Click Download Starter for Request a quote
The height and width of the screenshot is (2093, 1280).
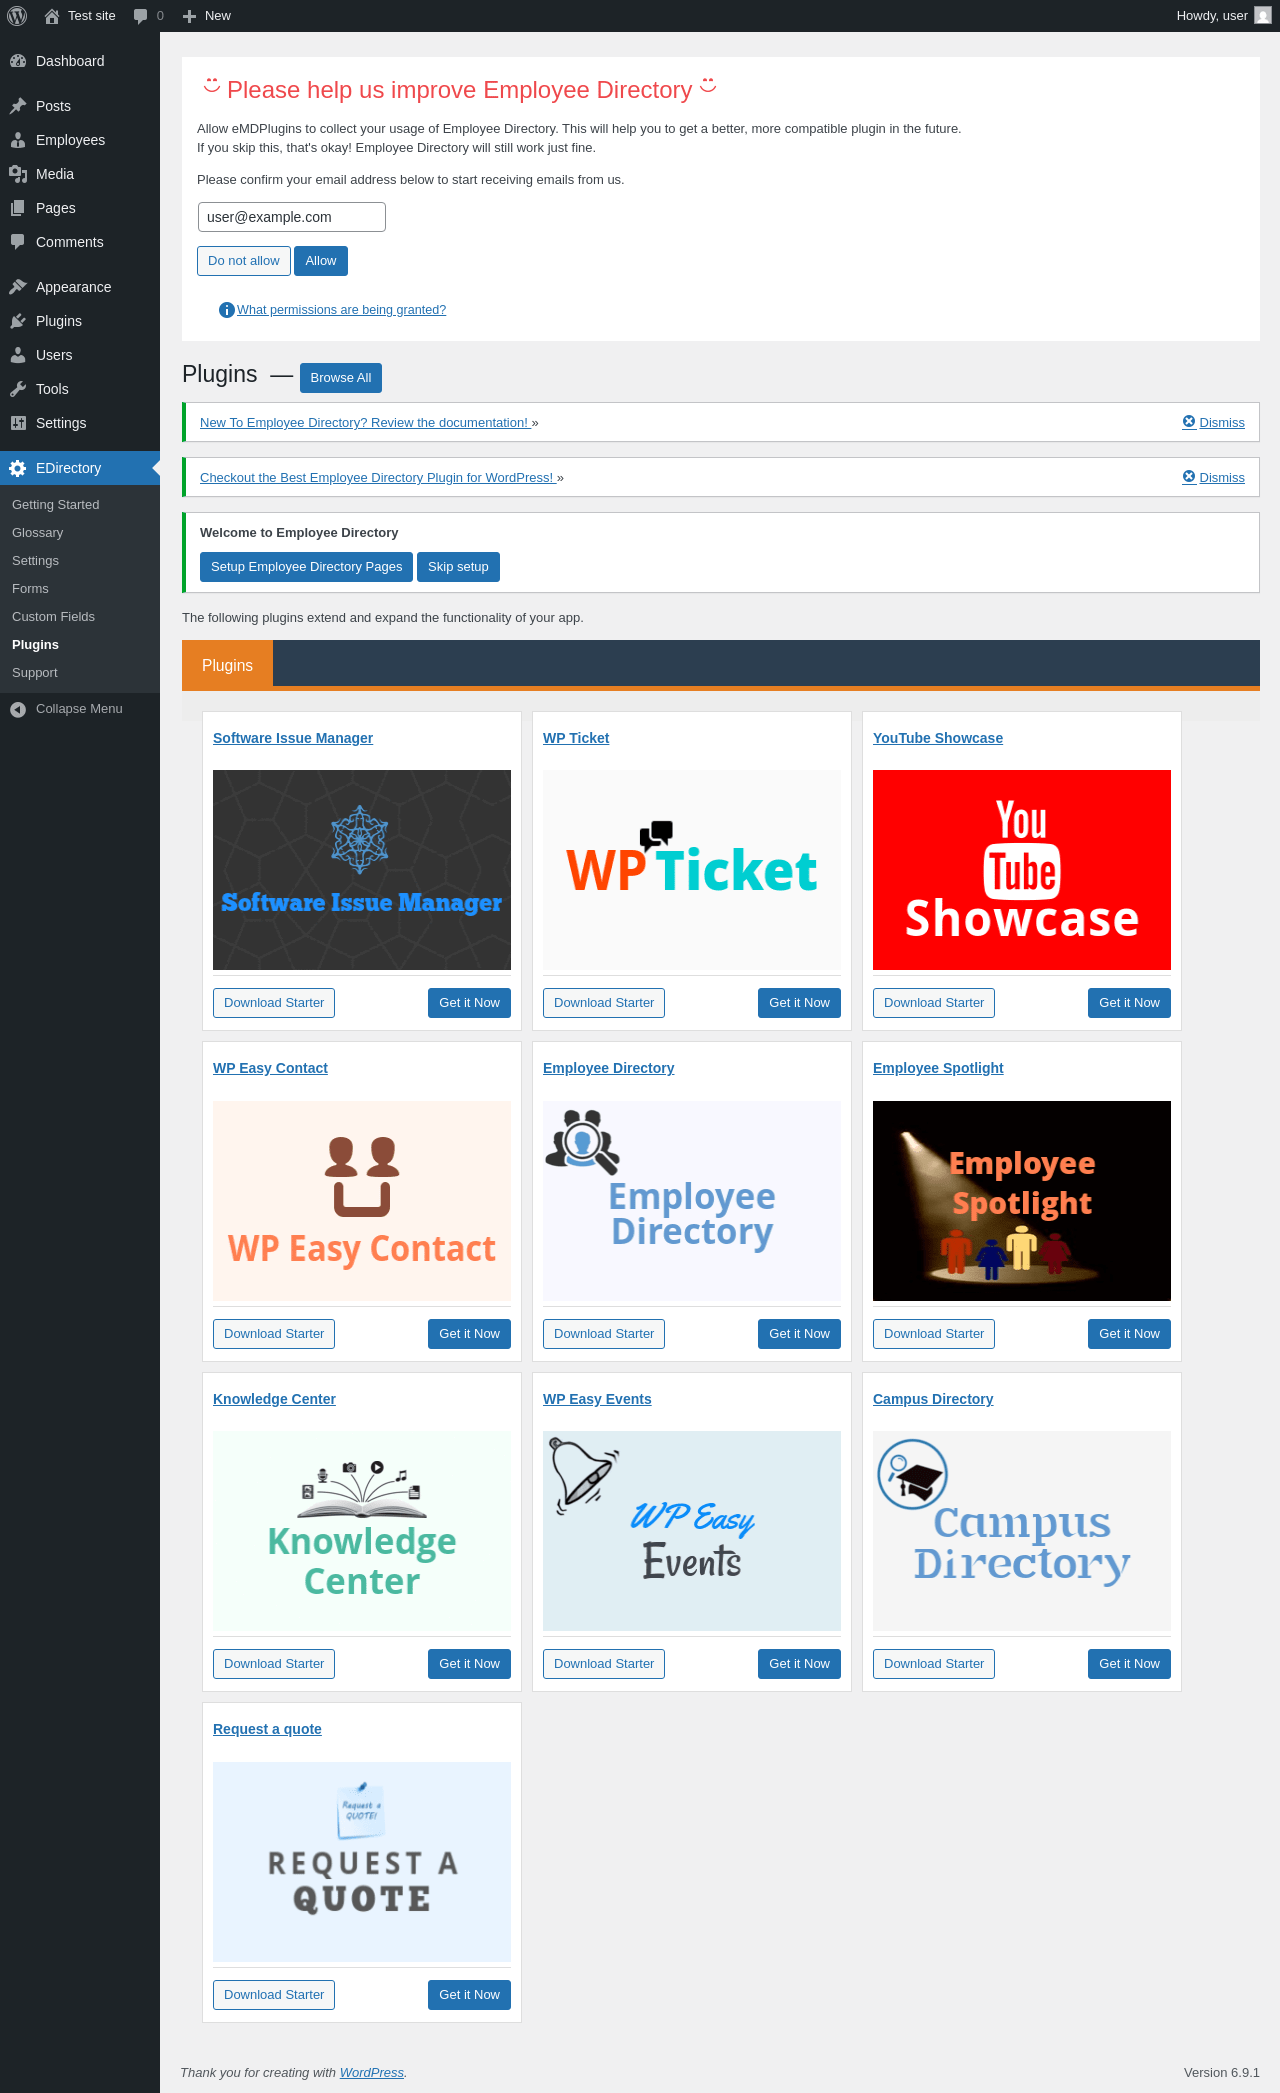click(274, 1995)
